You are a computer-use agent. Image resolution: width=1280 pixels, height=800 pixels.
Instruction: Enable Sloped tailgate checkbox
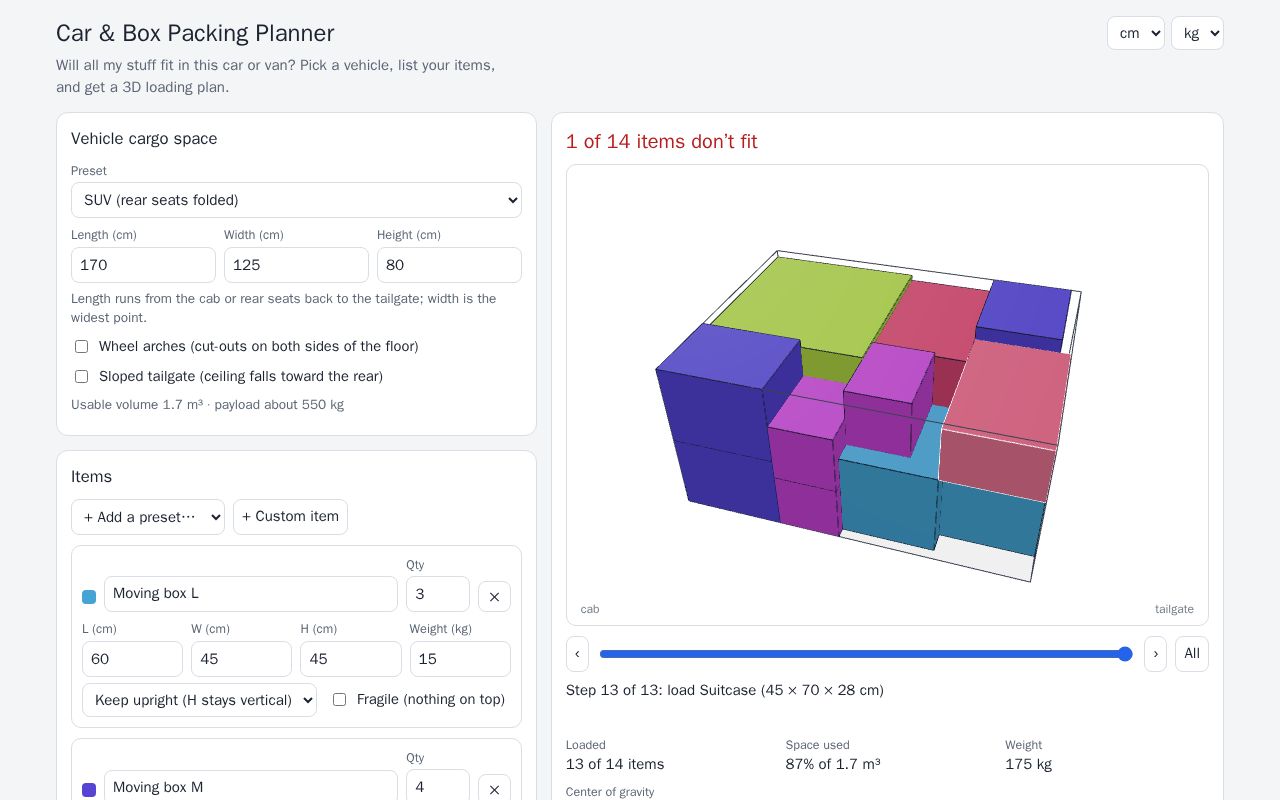click(x=81, y=376)
